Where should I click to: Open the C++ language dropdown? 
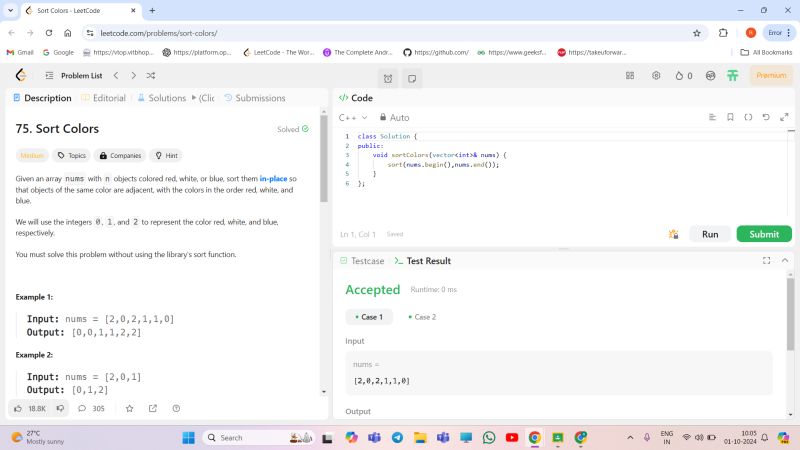pos(353,117)
